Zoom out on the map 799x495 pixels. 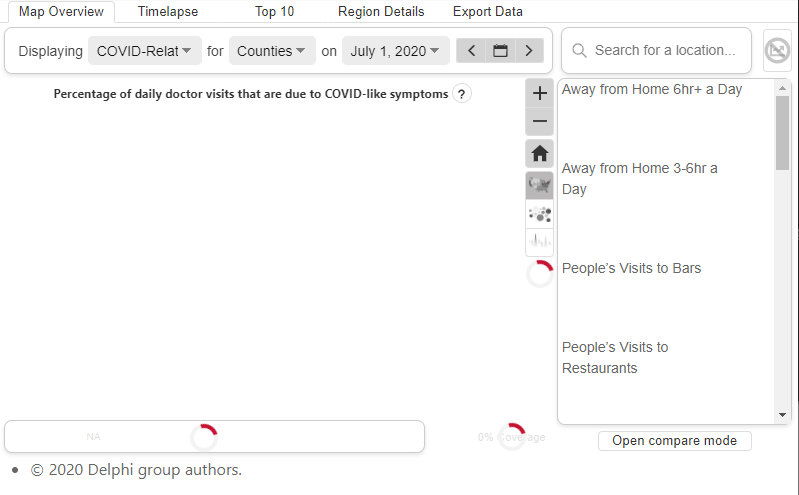[x=539, y=121]
